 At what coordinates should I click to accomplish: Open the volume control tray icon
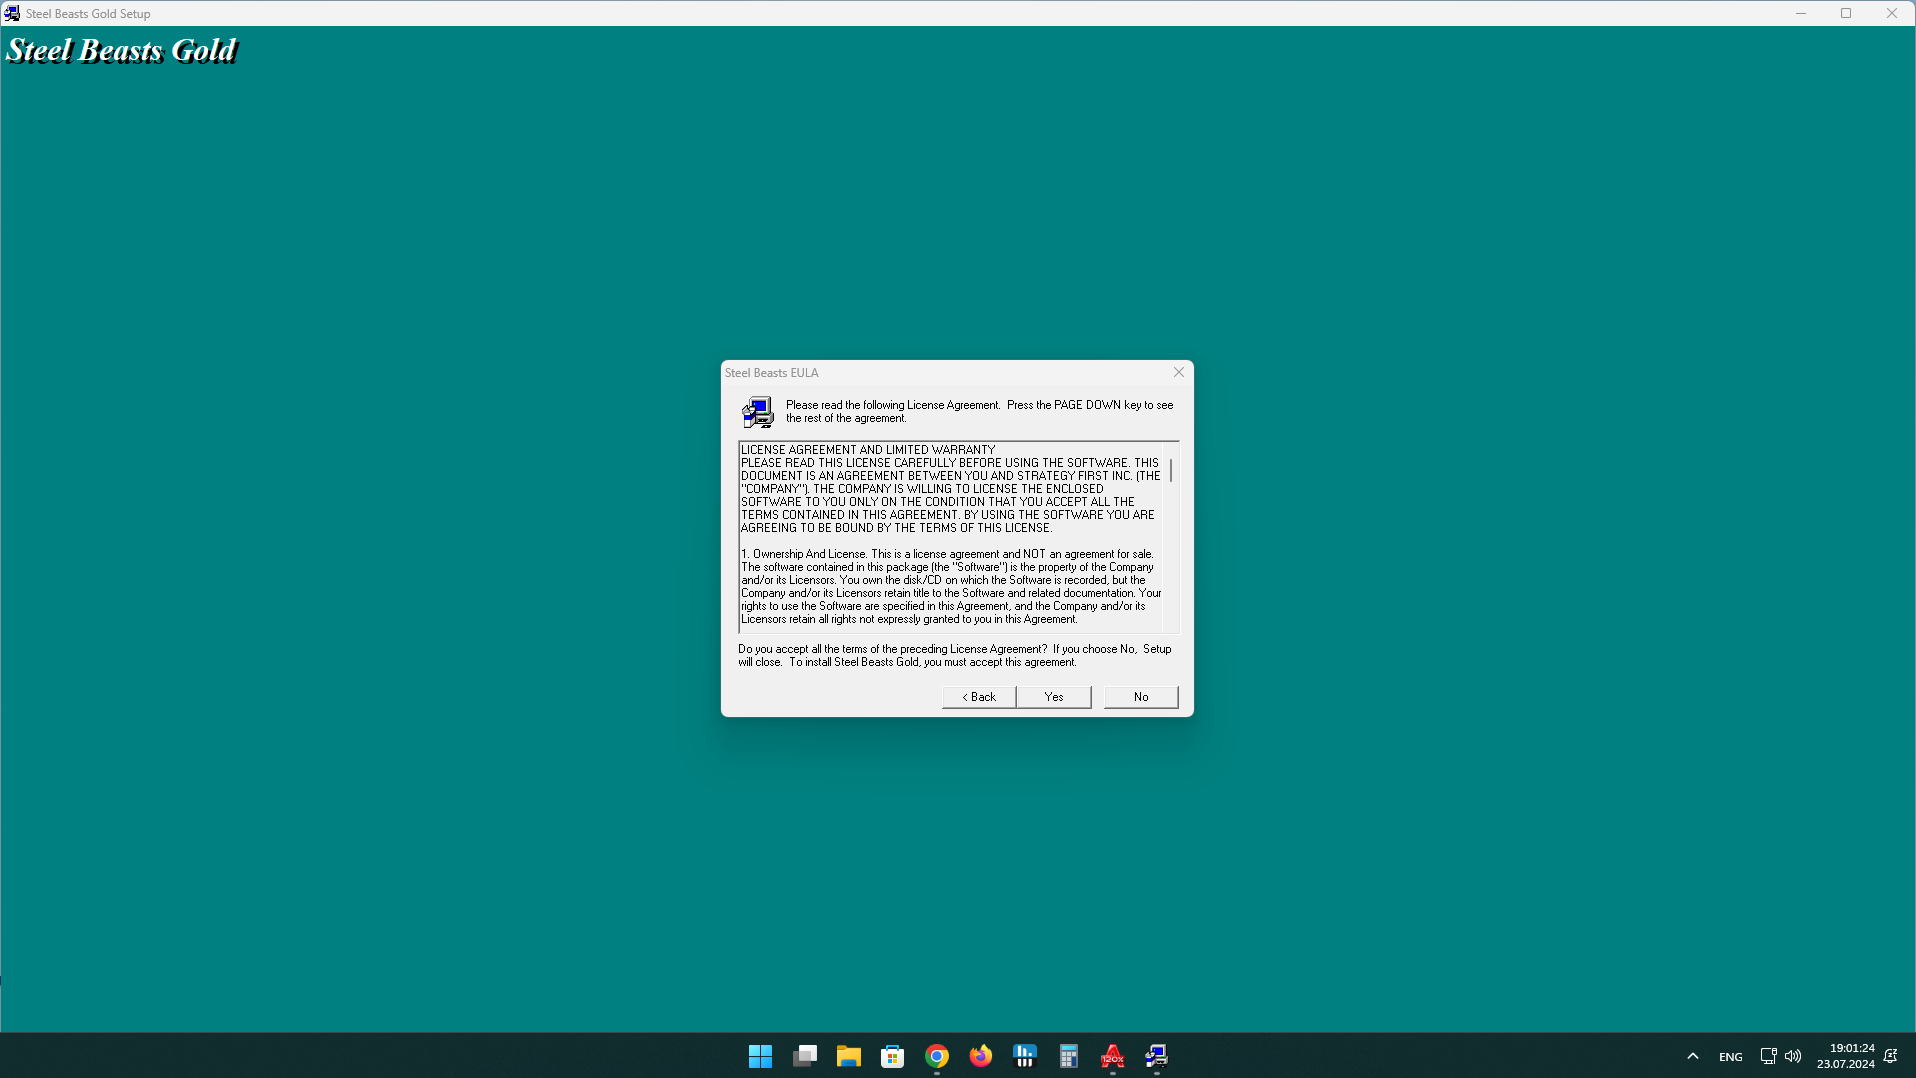tap(1793, 1056)
